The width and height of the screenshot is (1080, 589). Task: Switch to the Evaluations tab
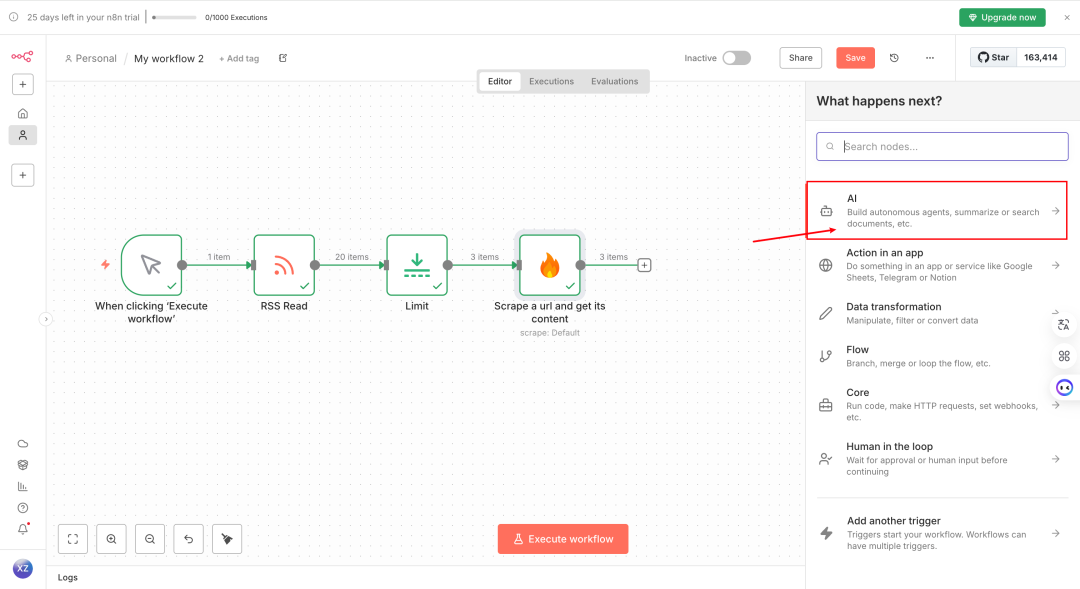(614, 81)
